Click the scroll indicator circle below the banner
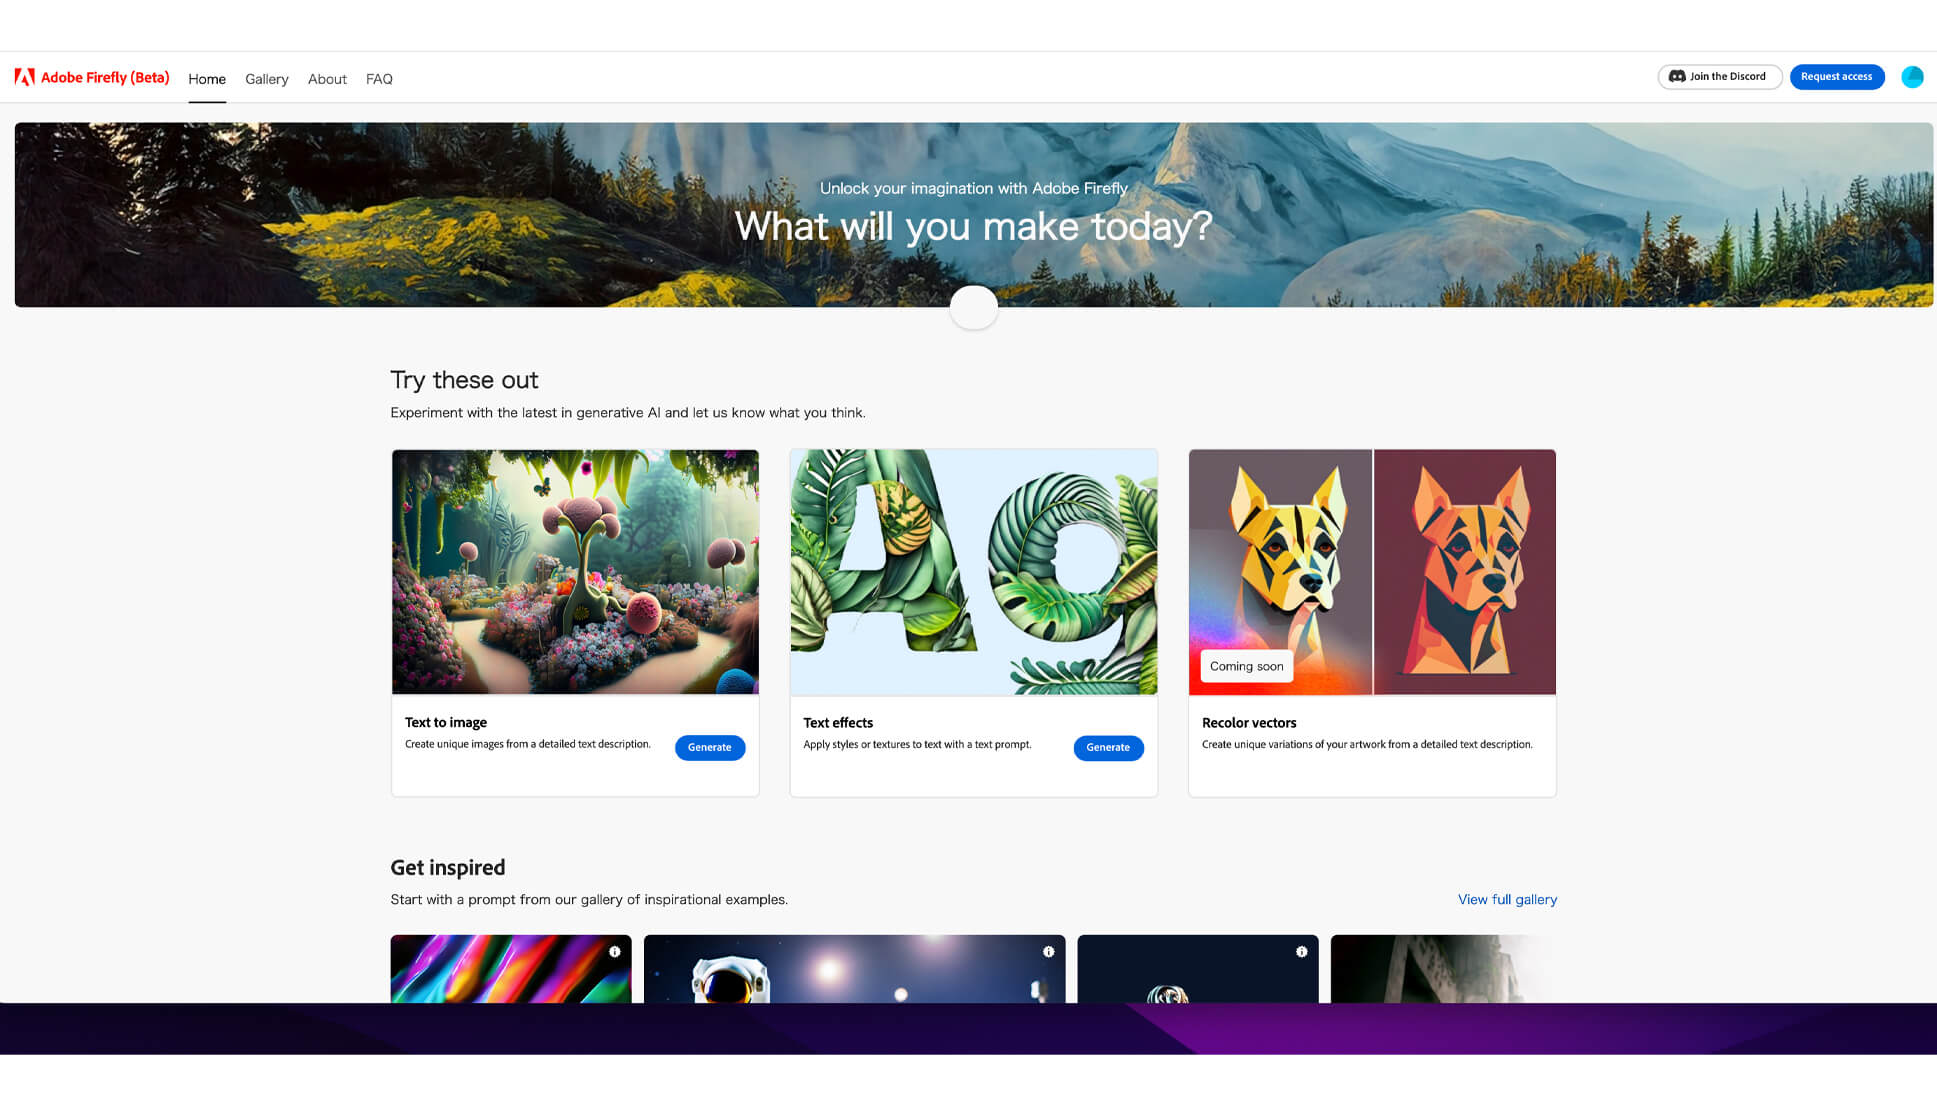The width and height of the screenshot is (1937, 1106). point(973,307)
